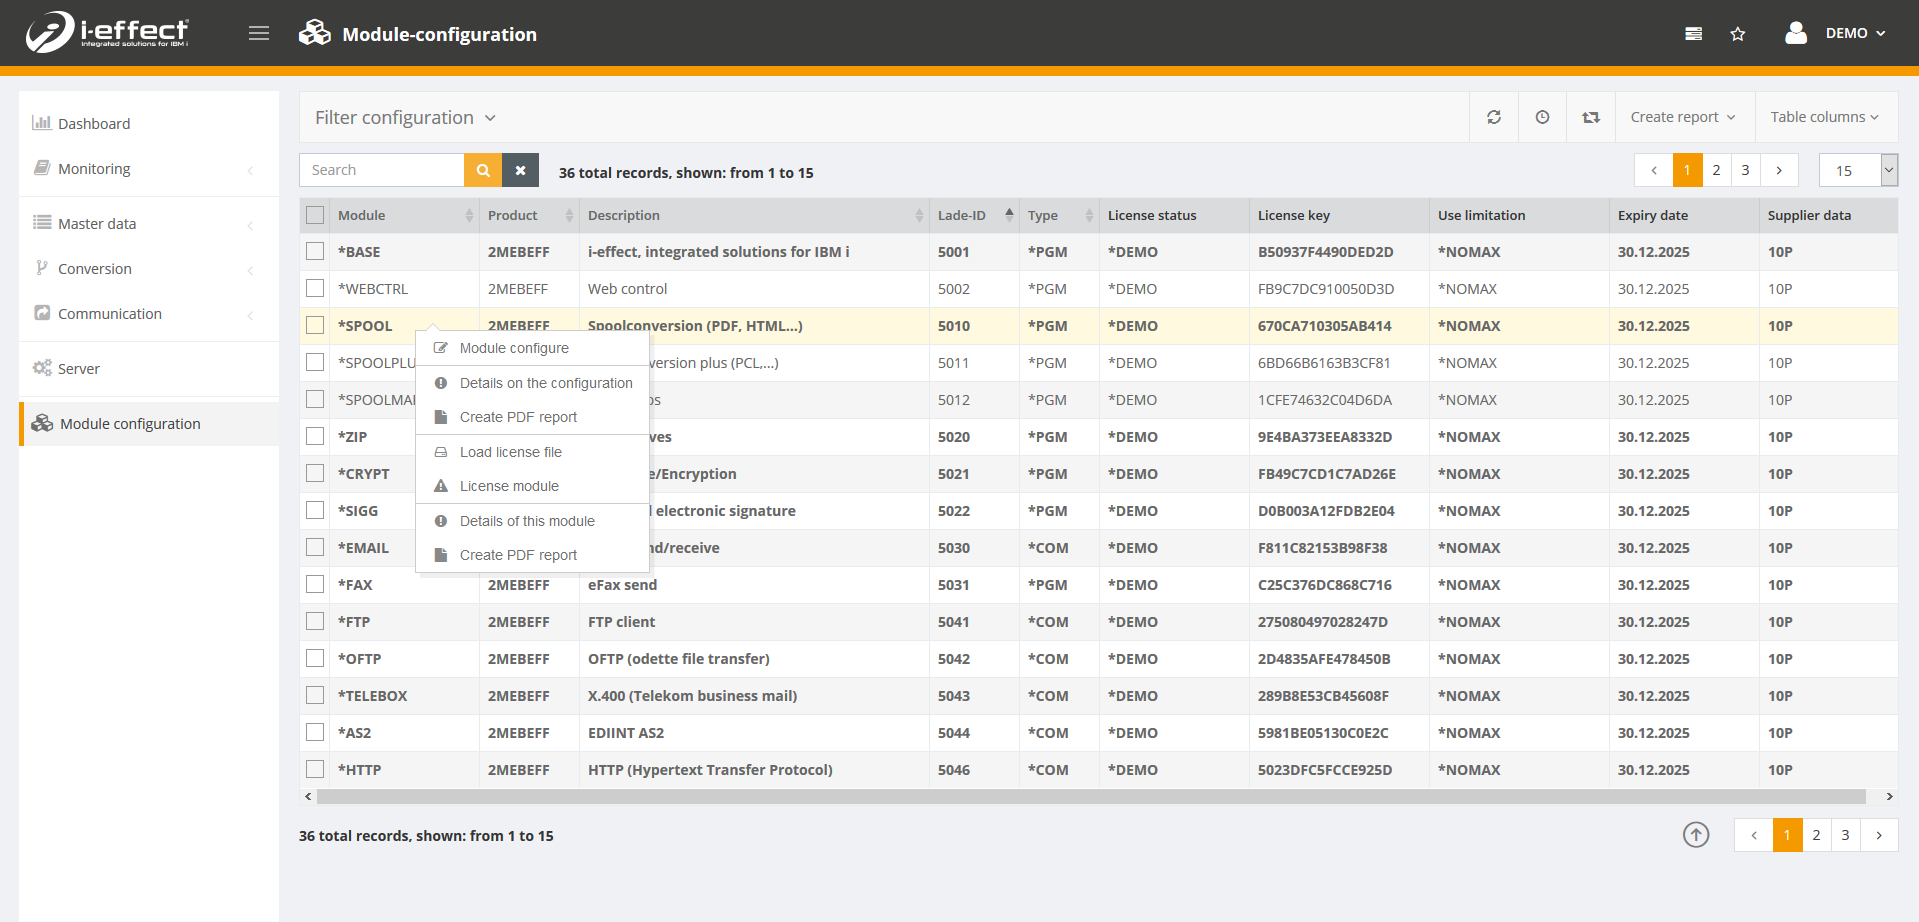1919x922 pixels.
Task: Tick the checkbox for *BASE module
Action: [x=315, y=252]
